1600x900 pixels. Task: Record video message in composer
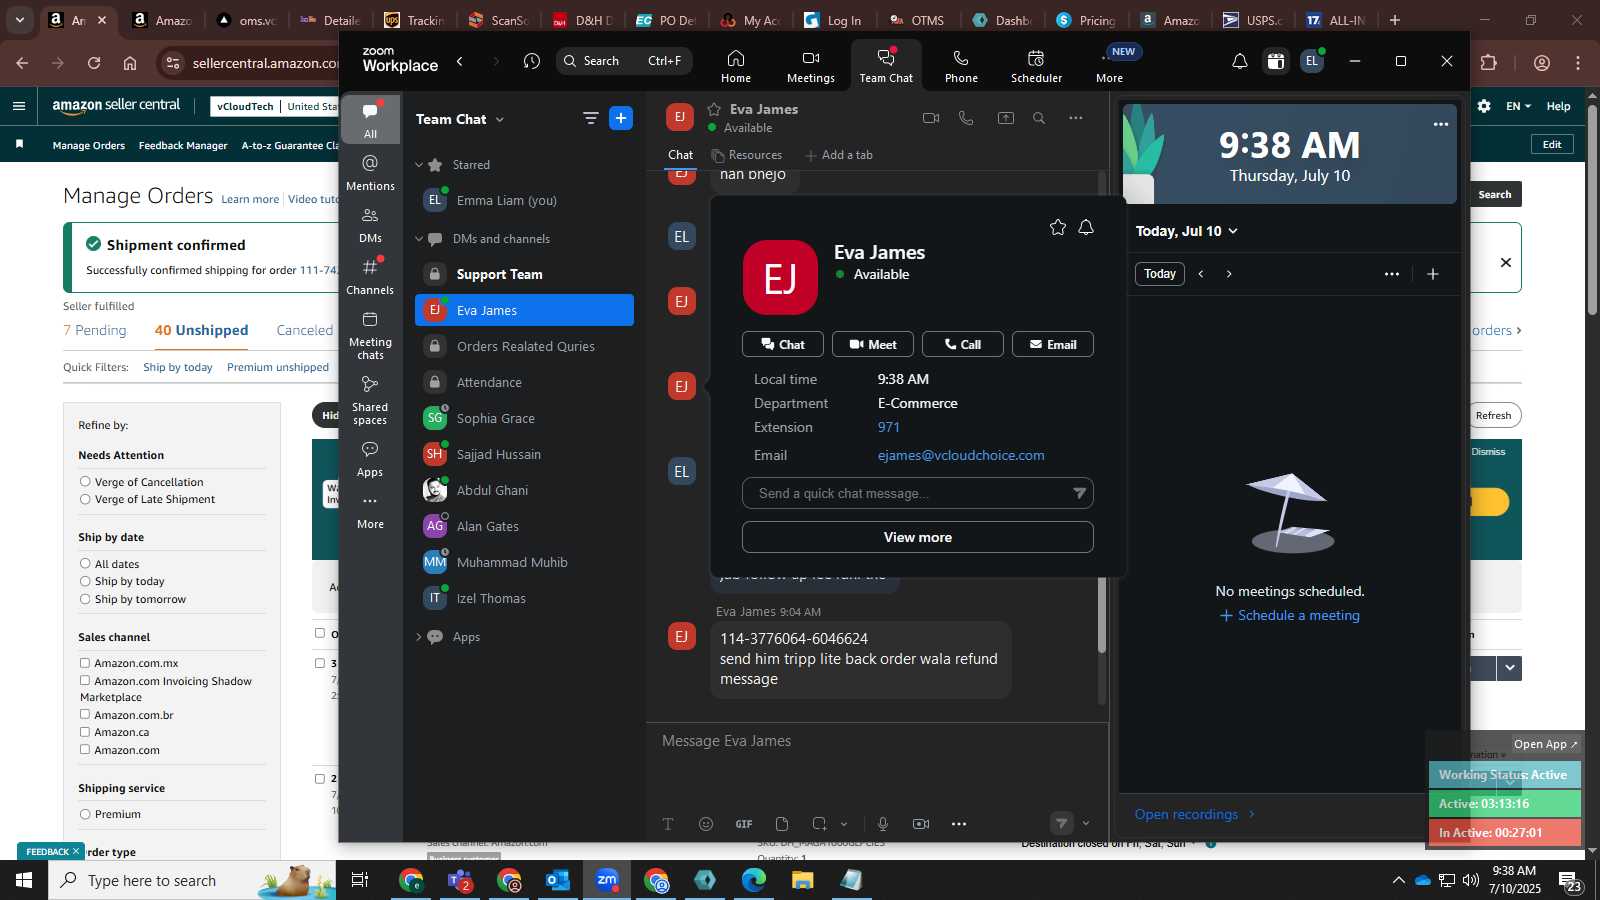[x=921, y=824]
